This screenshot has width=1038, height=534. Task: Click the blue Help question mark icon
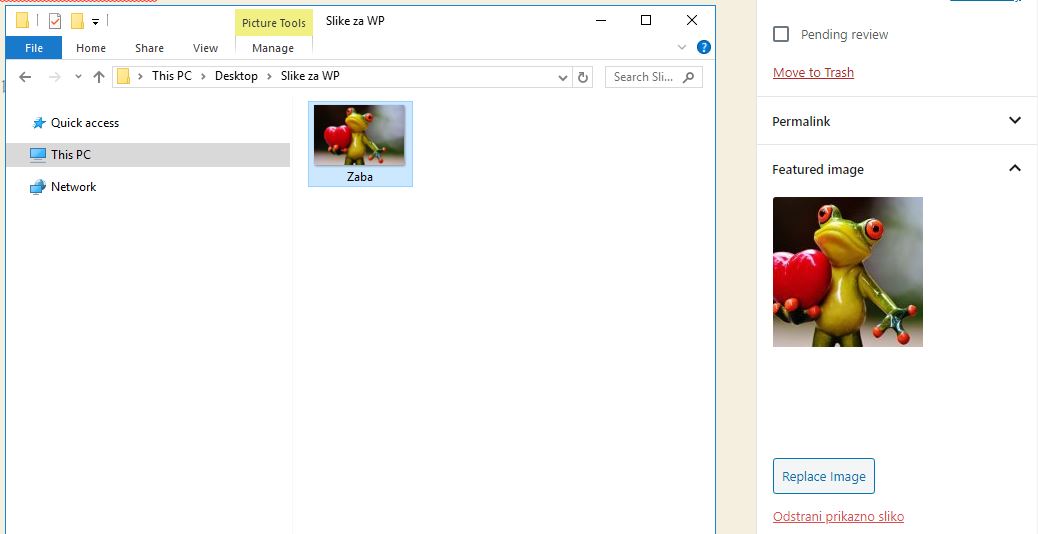703,47
